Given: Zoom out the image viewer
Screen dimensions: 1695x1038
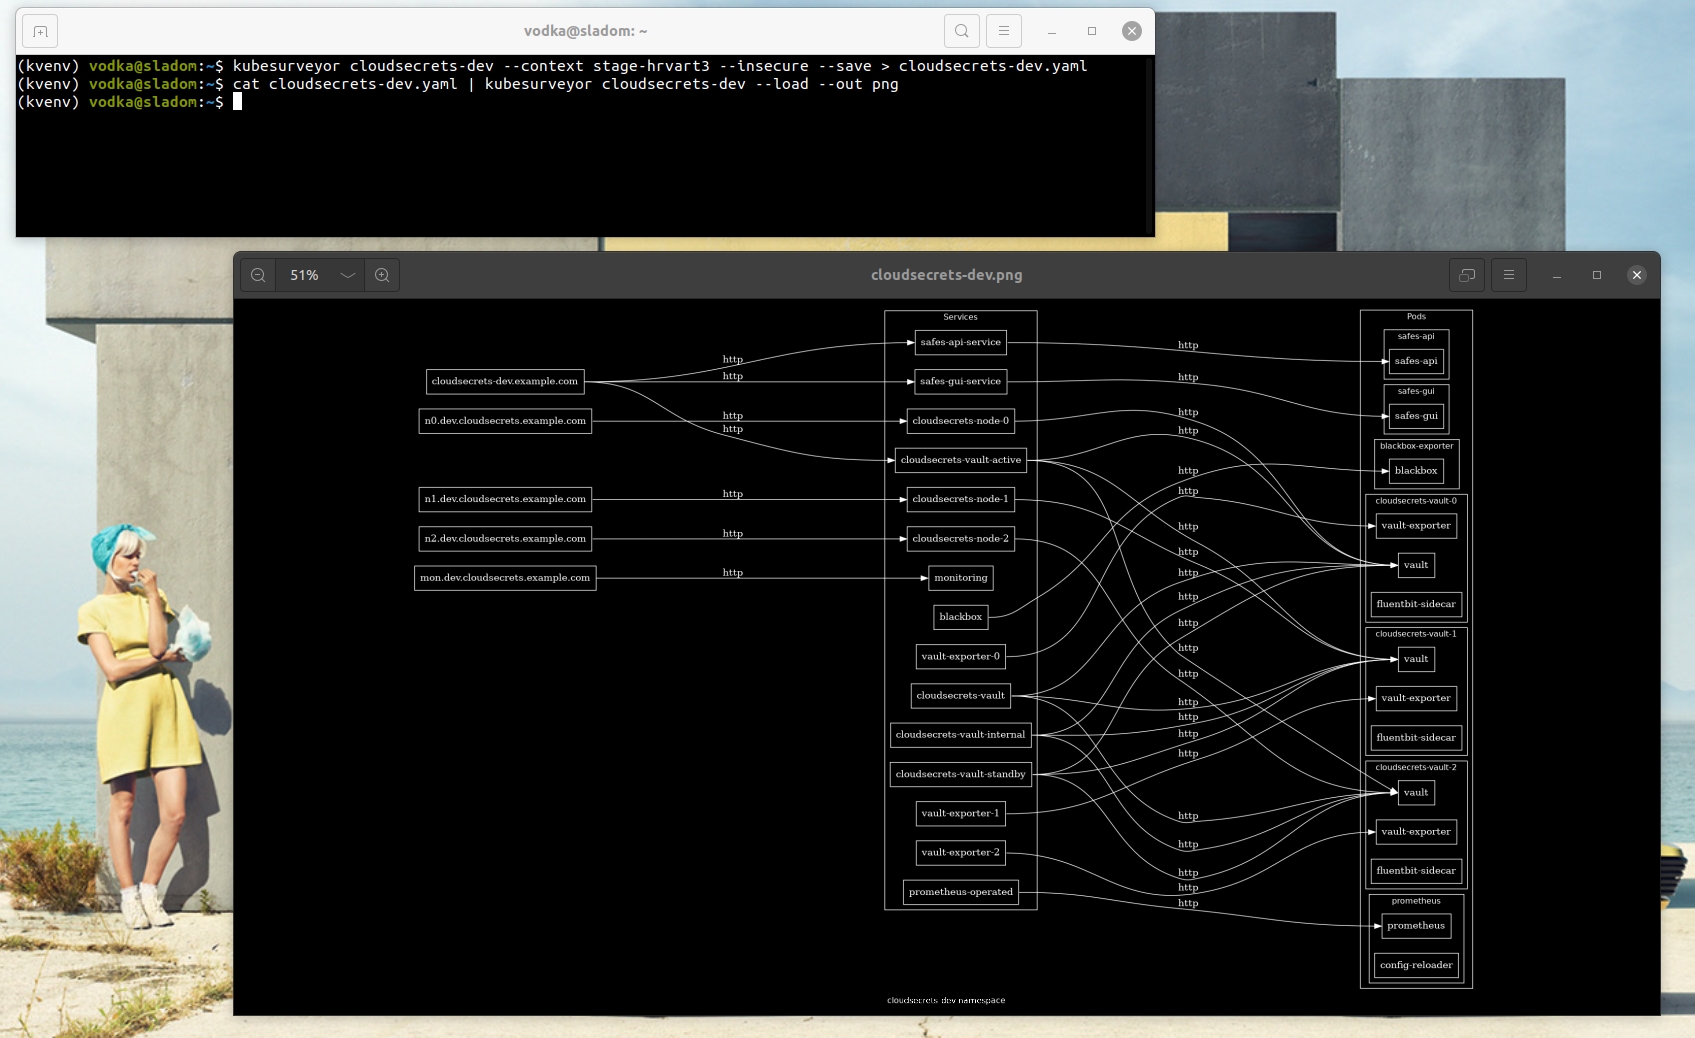Looking at the screenshot, I should pyautogui.click(x=258, y=275).
